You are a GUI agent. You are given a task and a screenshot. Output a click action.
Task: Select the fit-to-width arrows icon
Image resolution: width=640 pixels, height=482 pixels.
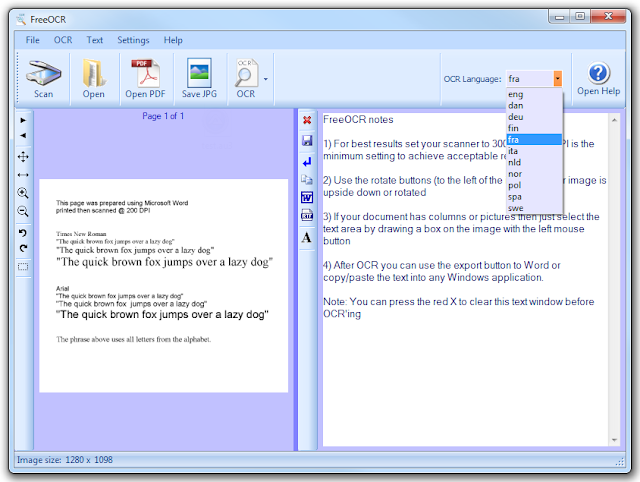point(23,175)
